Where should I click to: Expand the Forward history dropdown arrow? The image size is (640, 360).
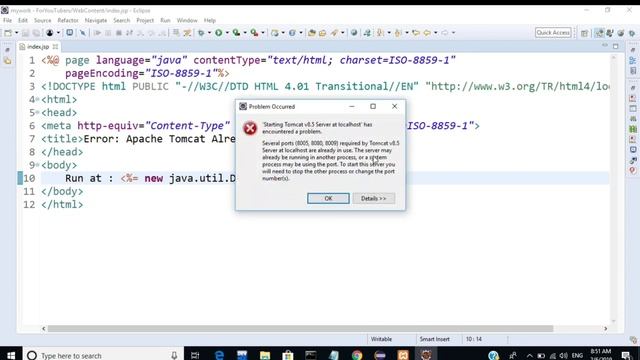click(x=453, y=33)
